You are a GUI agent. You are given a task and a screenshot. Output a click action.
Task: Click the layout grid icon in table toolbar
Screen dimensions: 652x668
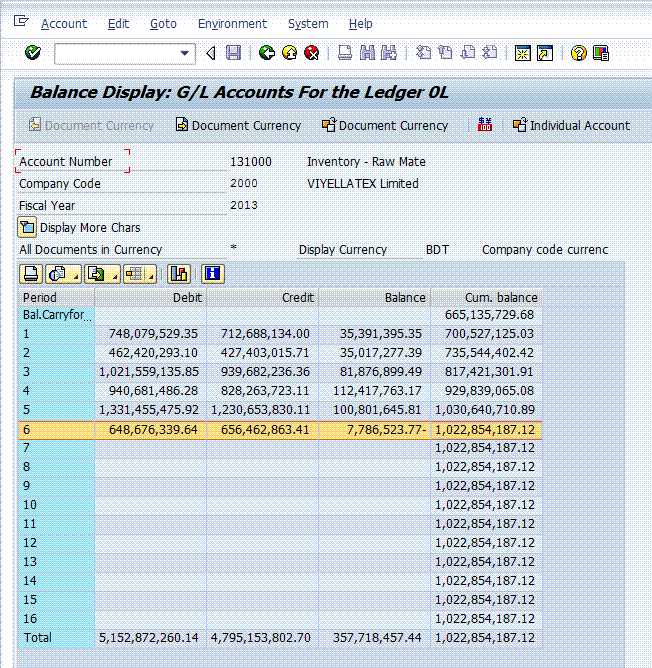[135, 274]
